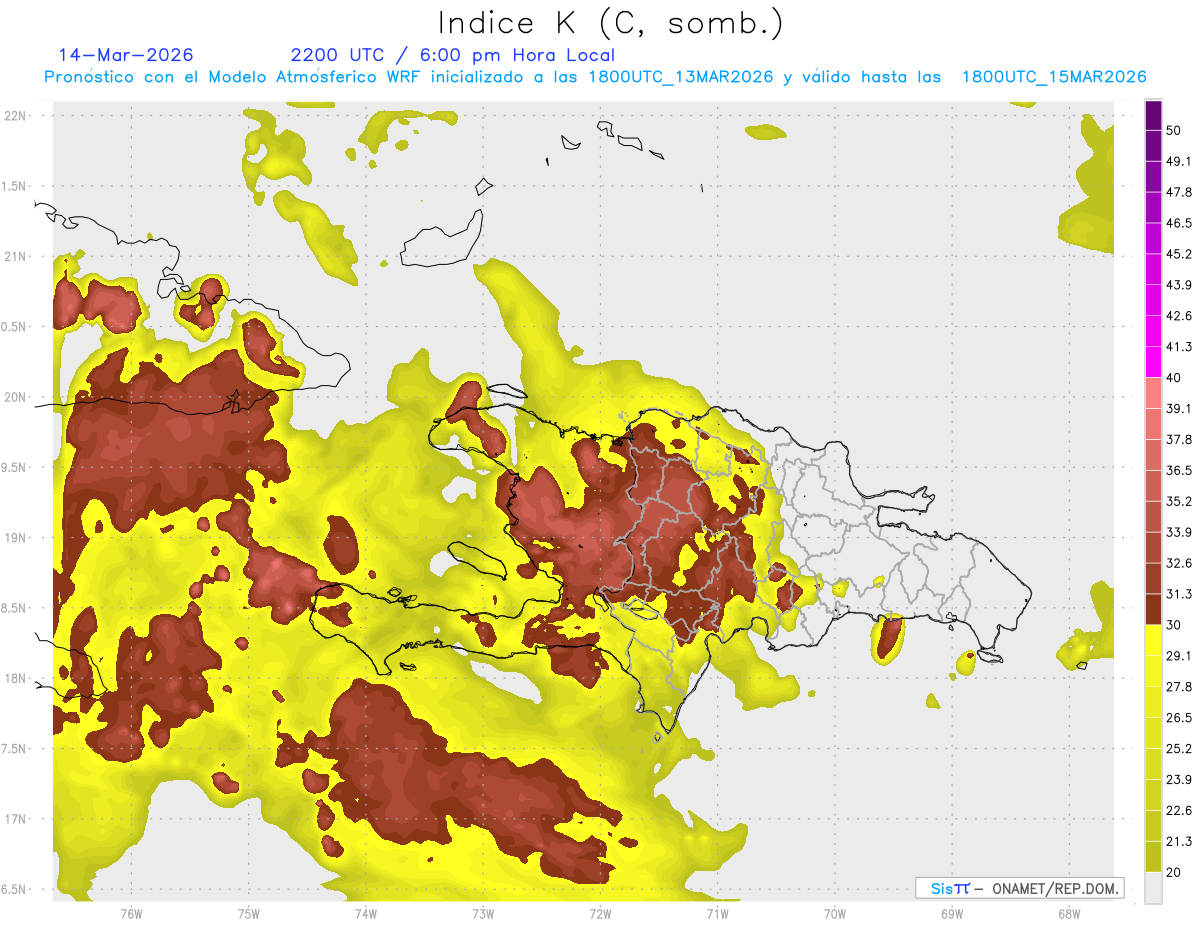1200x927 pixels.
Task: Click the colorbar value "39.1"
Action: pyautogui.click(x=1179, y=408)
